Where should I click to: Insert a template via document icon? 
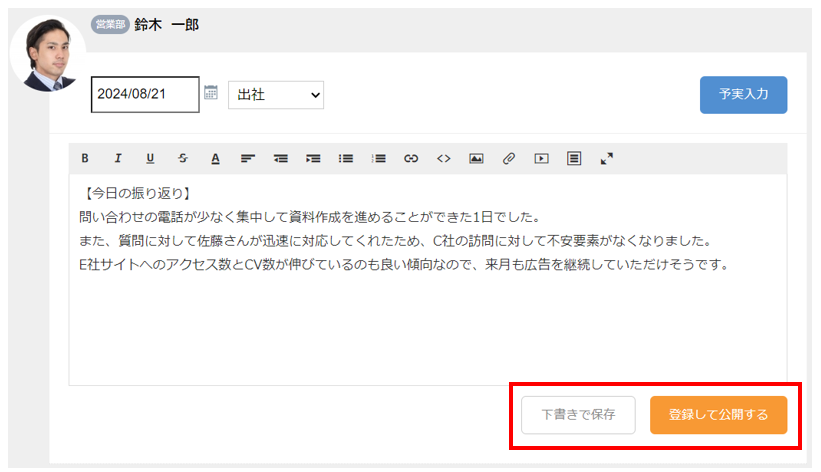(574, 158)
